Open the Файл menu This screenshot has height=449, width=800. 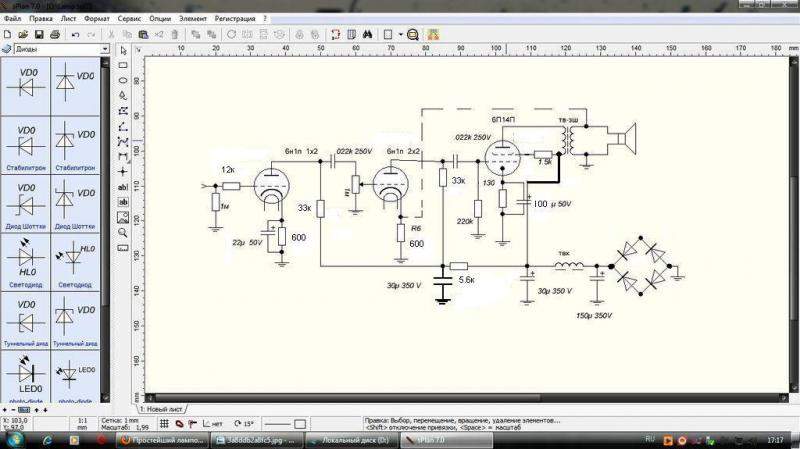12,19
